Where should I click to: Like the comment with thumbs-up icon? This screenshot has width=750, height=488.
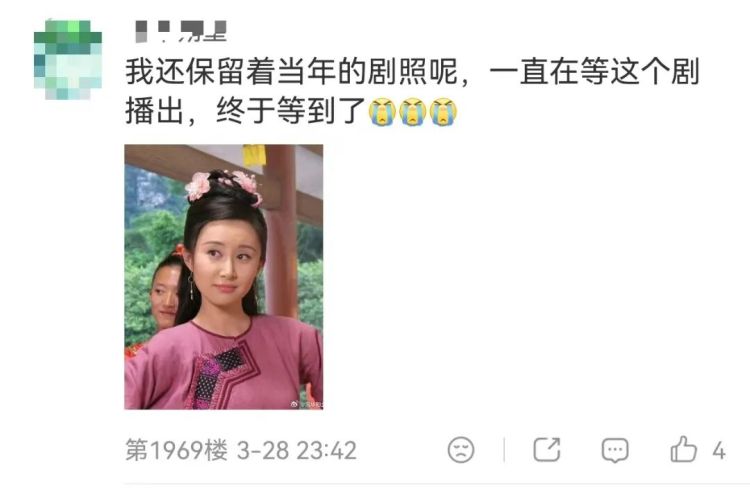click(683, 449)
